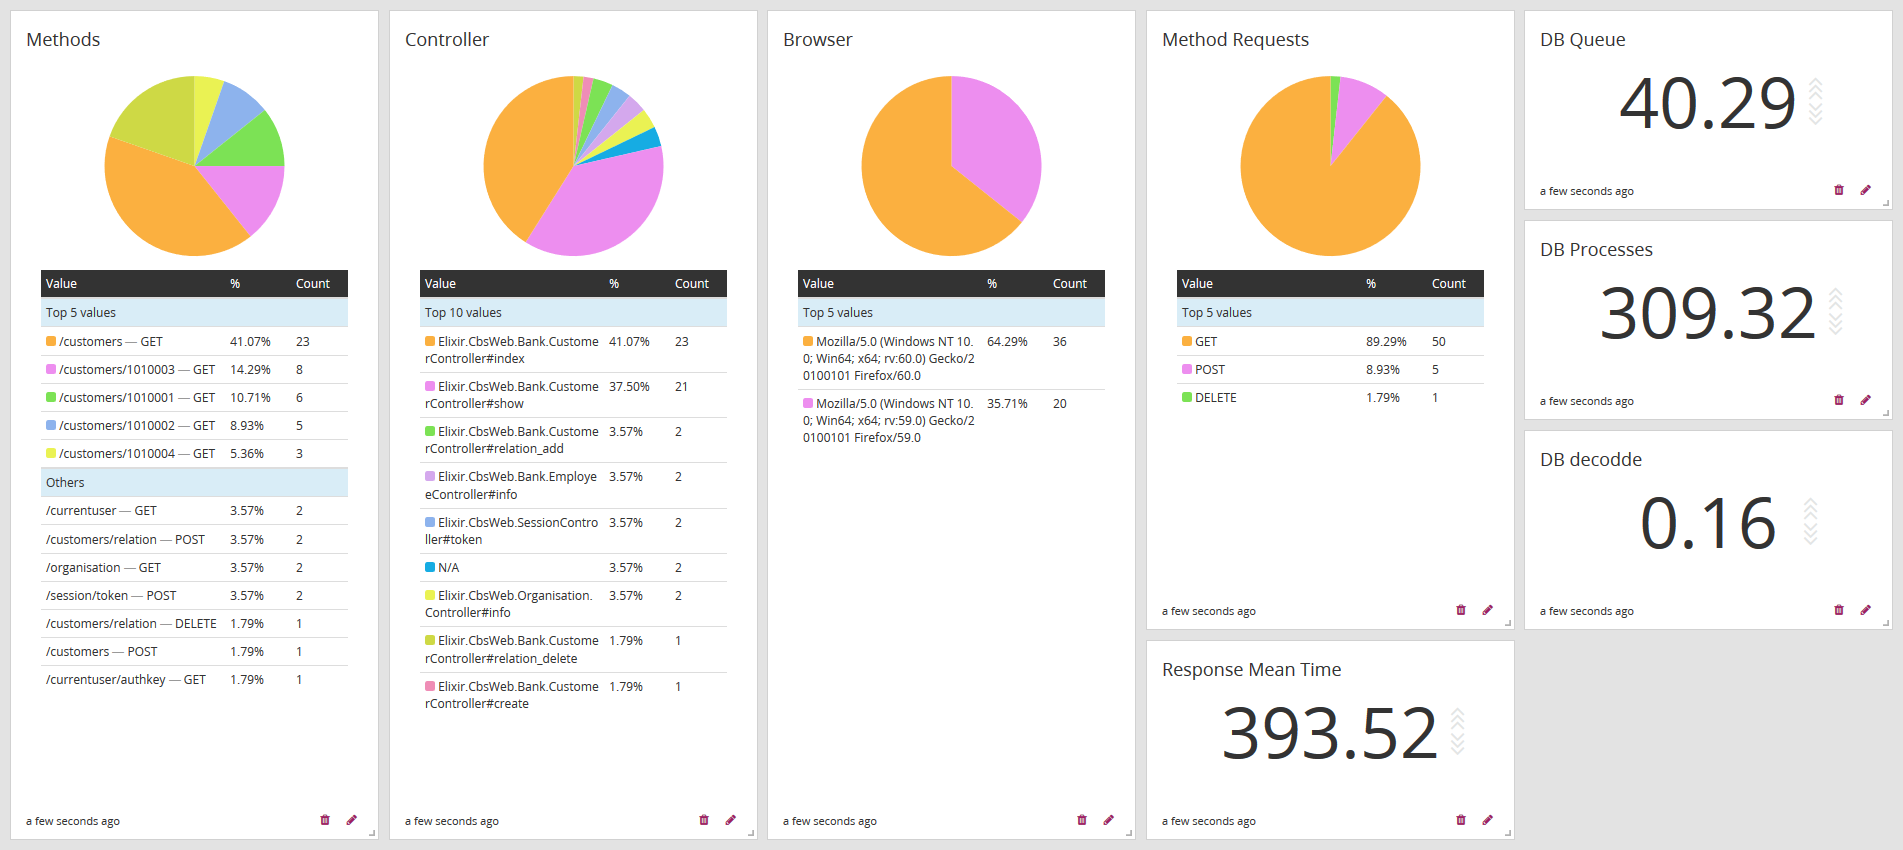Collapse 'Top 5 values' group in Methods table
Viewport: 1903px width, 850px height.
81,313
